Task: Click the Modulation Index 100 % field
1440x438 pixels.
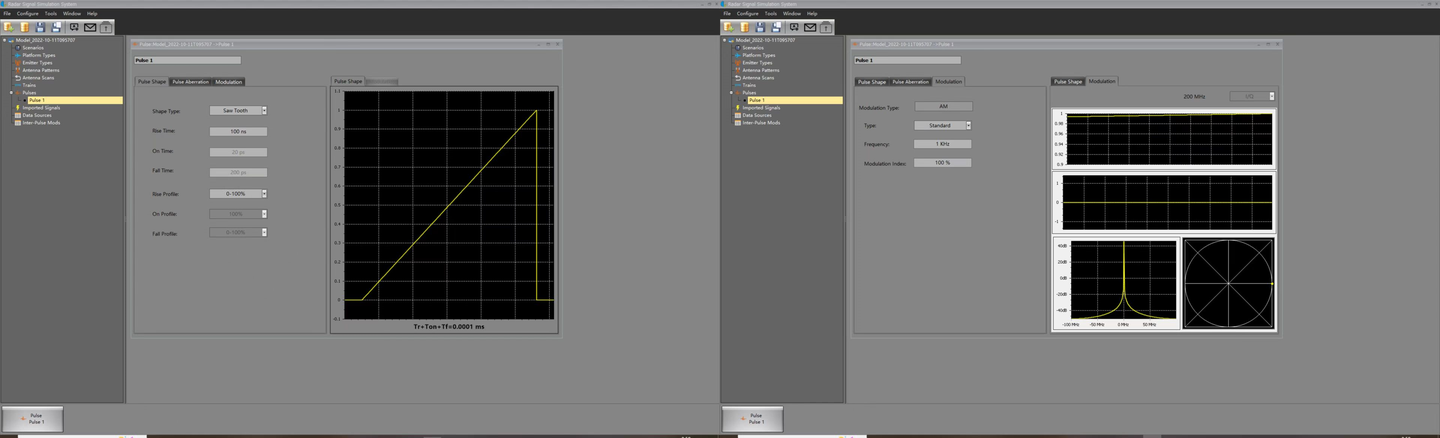Action: (x=943, y=163)
